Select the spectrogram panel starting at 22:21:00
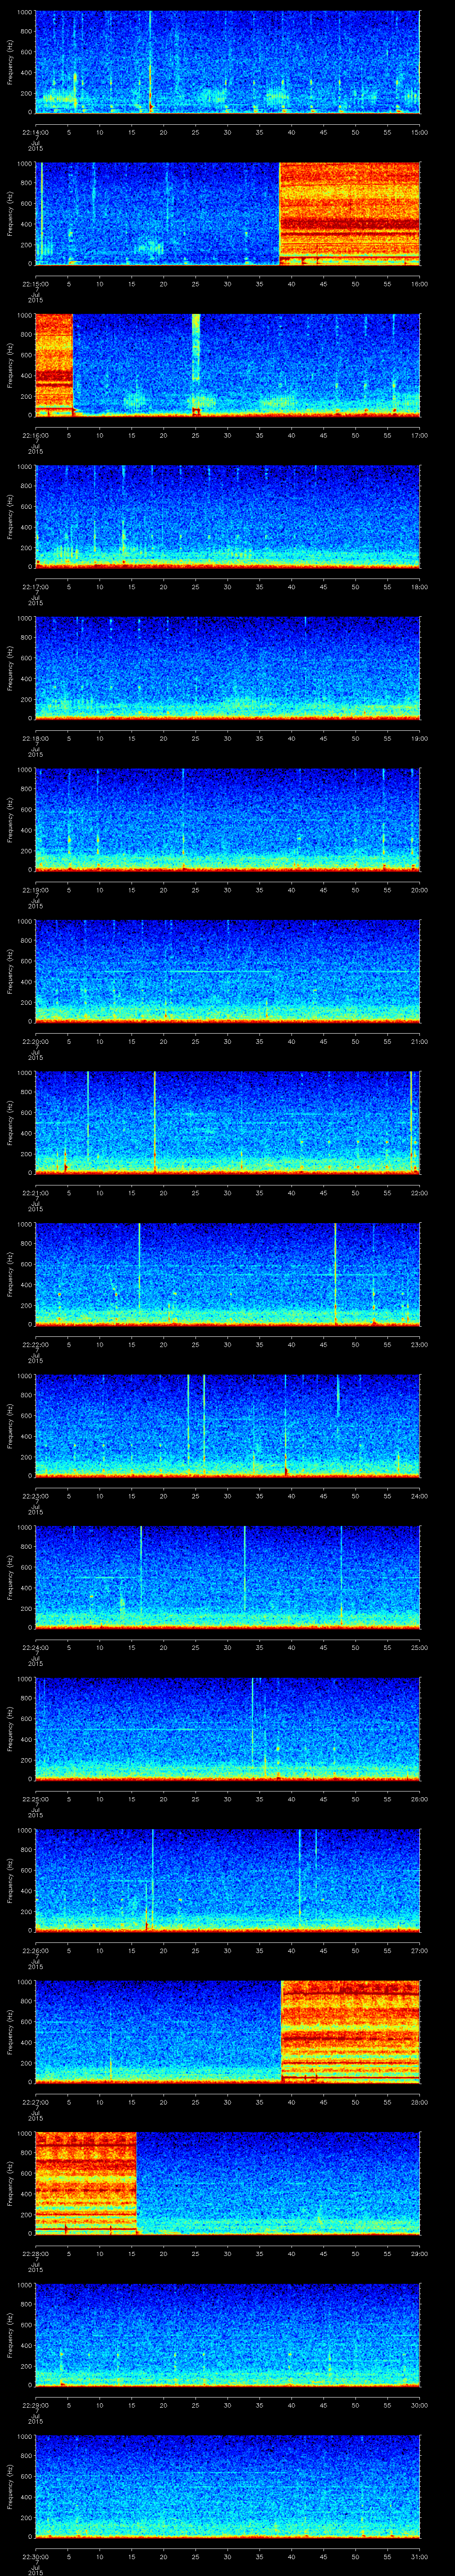The image size is (455, 2576). coord(228,1123)
